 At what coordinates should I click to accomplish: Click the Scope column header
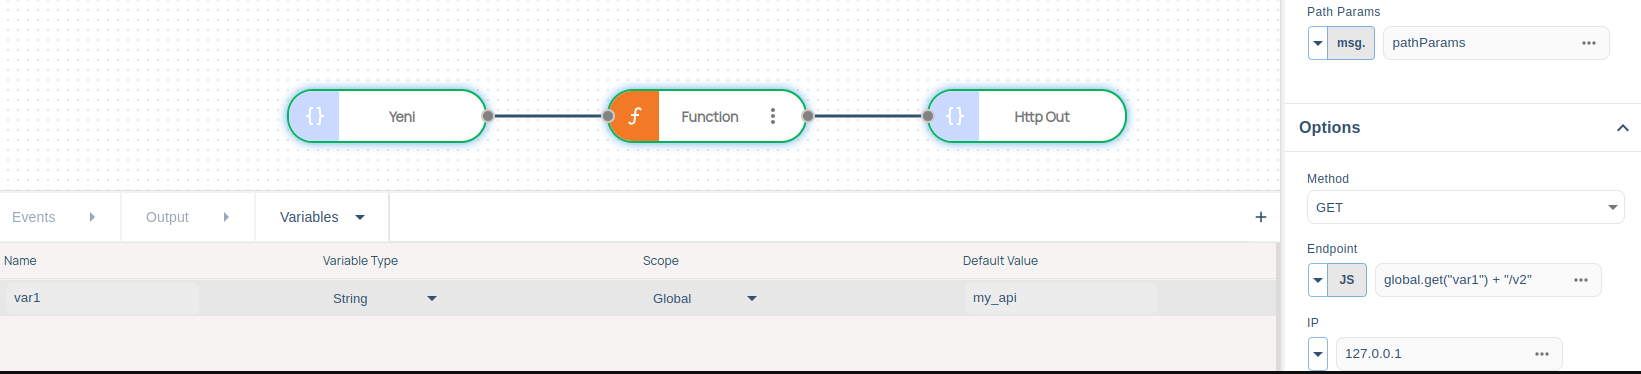[661, 261]
